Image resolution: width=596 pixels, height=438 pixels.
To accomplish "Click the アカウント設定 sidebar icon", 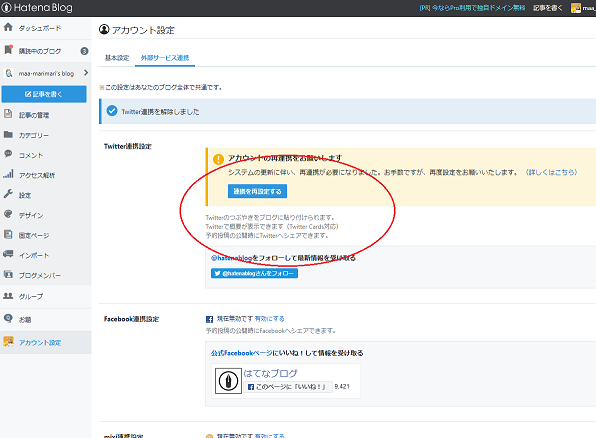I will pyautogui.click(x=8, y=341).
